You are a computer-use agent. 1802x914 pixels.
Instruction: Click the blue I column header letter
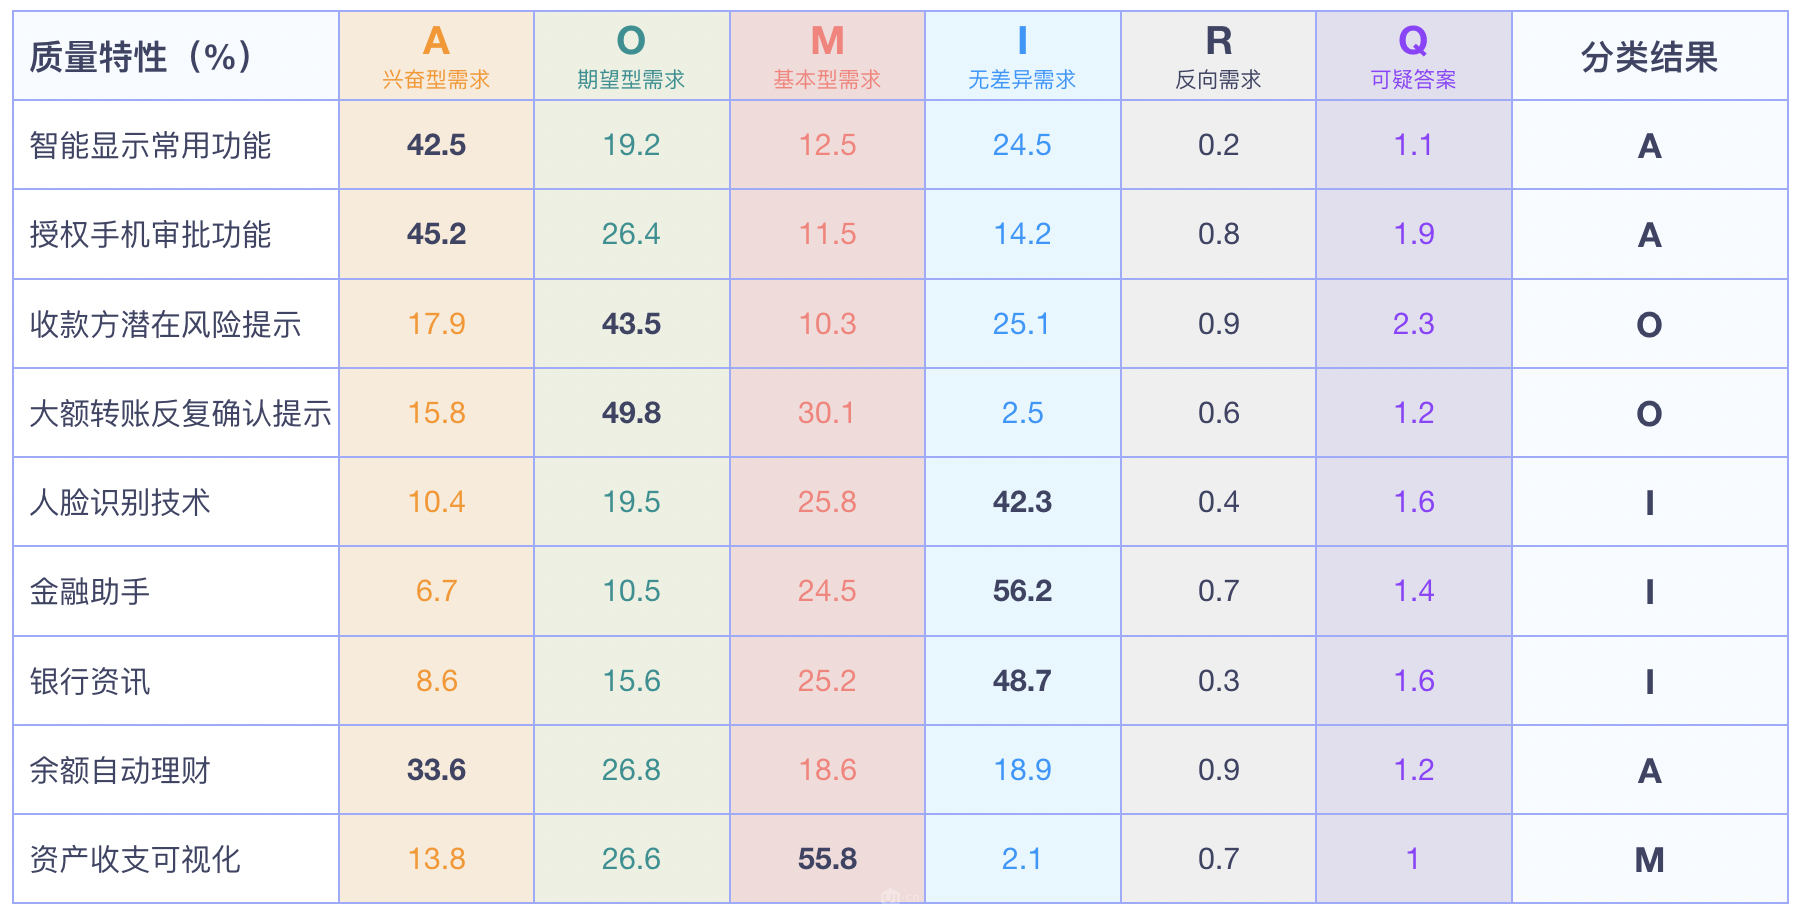1022,41
